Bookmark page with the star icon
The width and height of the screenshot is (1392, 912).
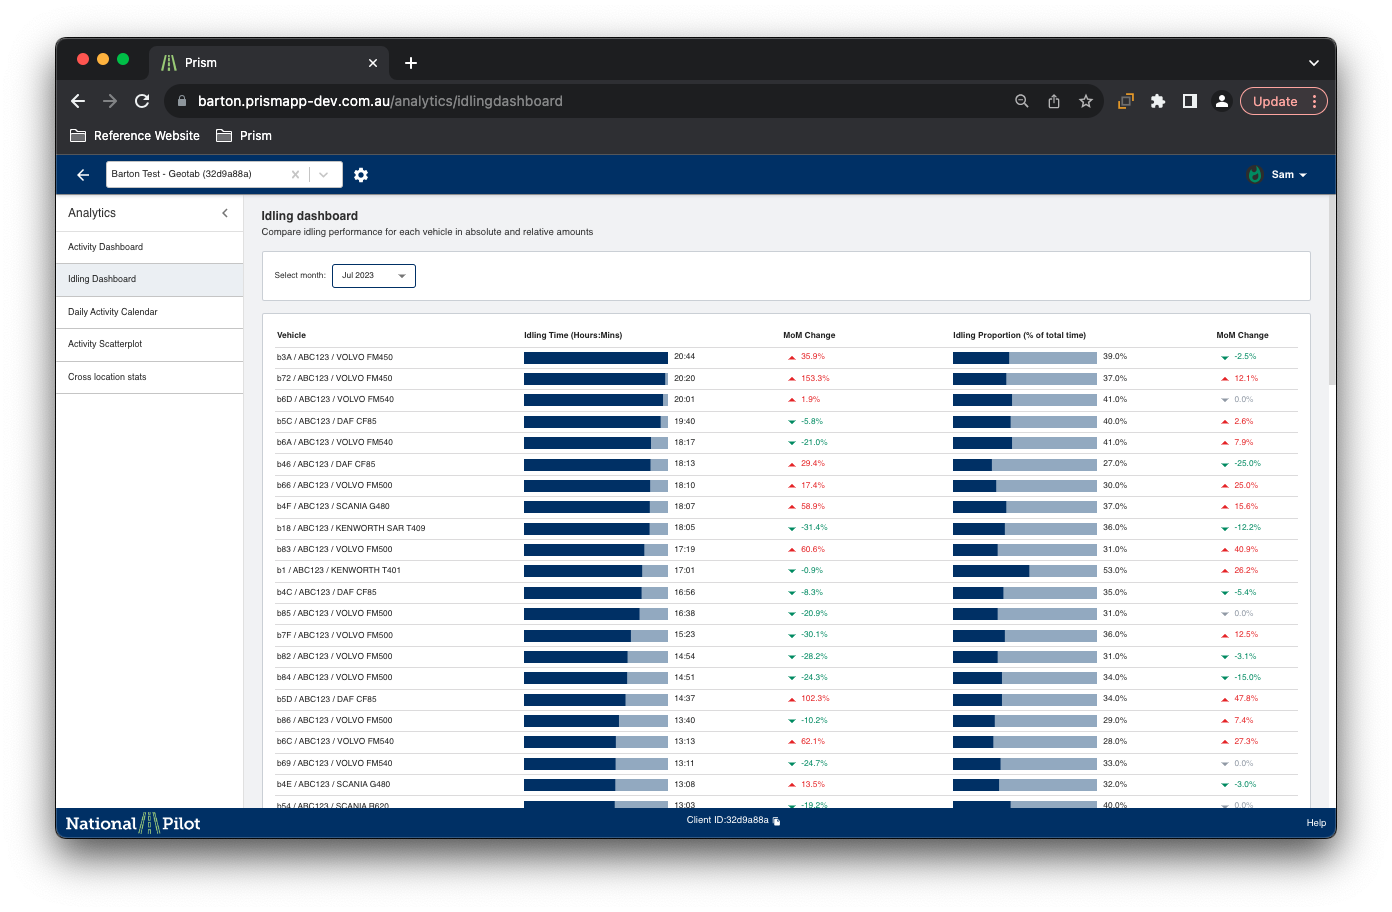pyautogui.click(x=1086, y=101)
